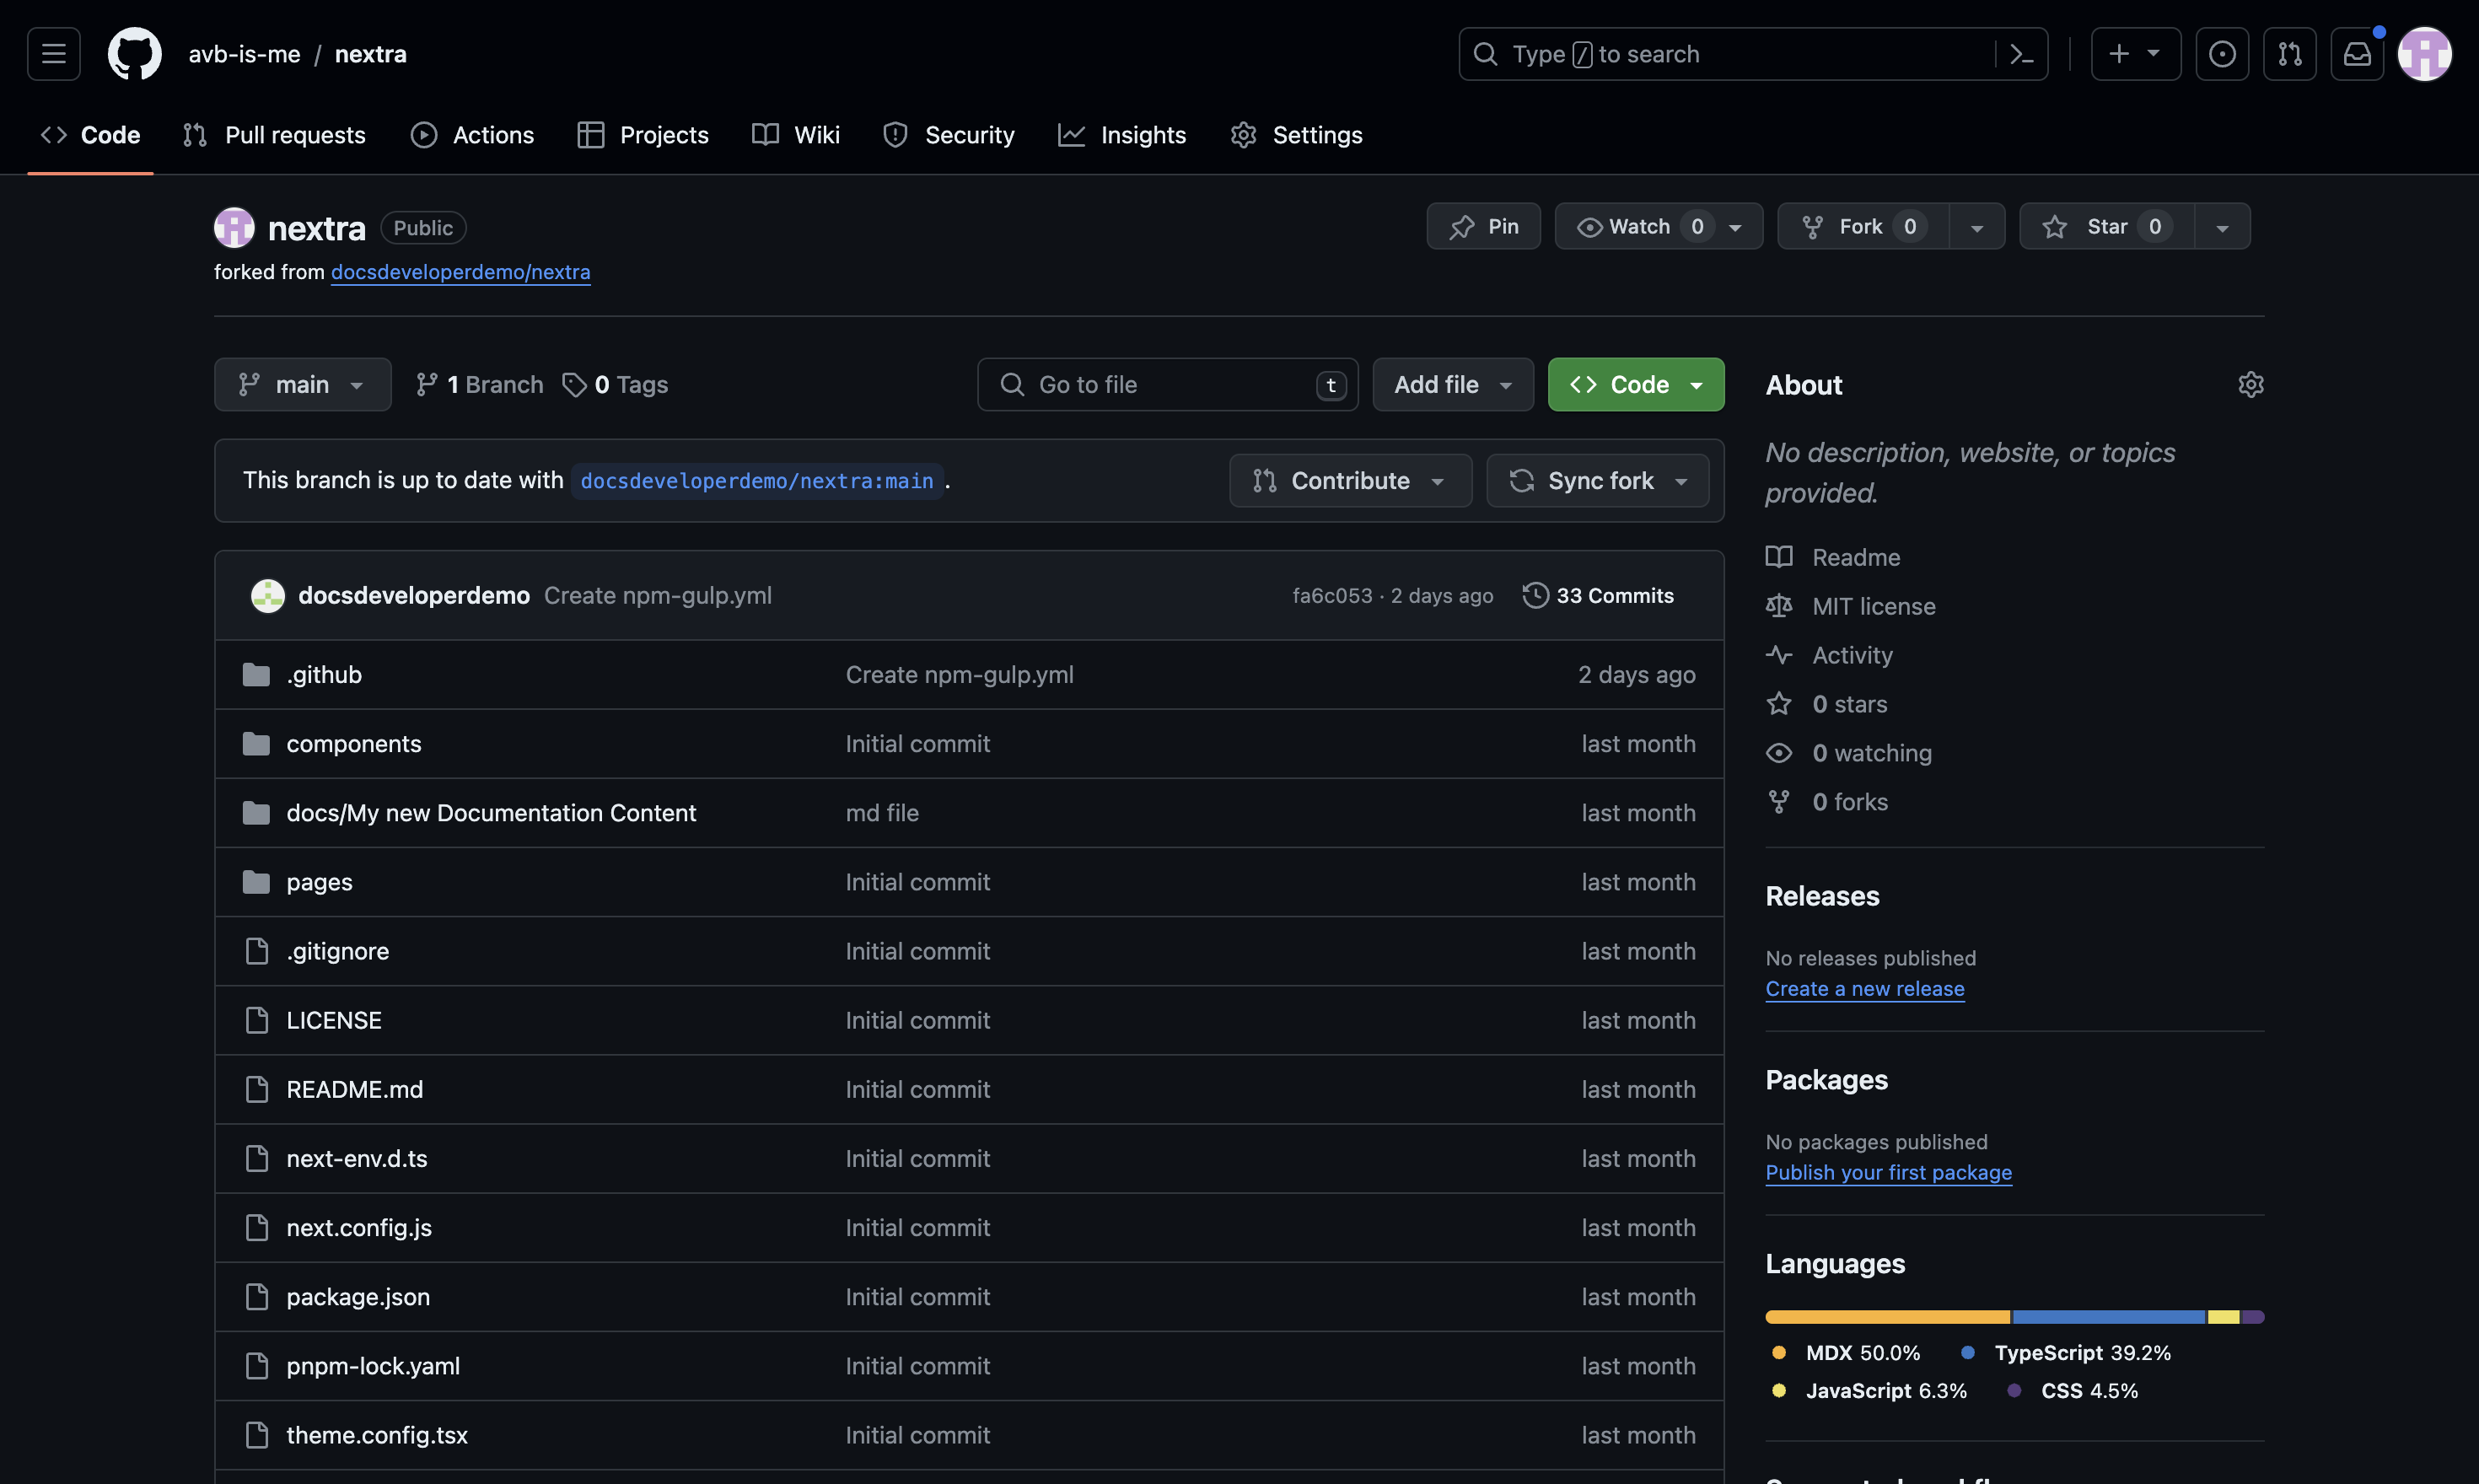Open docsdeveloperdemo/nextra upstream link
2479x1484 pixels.
(460, 272)
